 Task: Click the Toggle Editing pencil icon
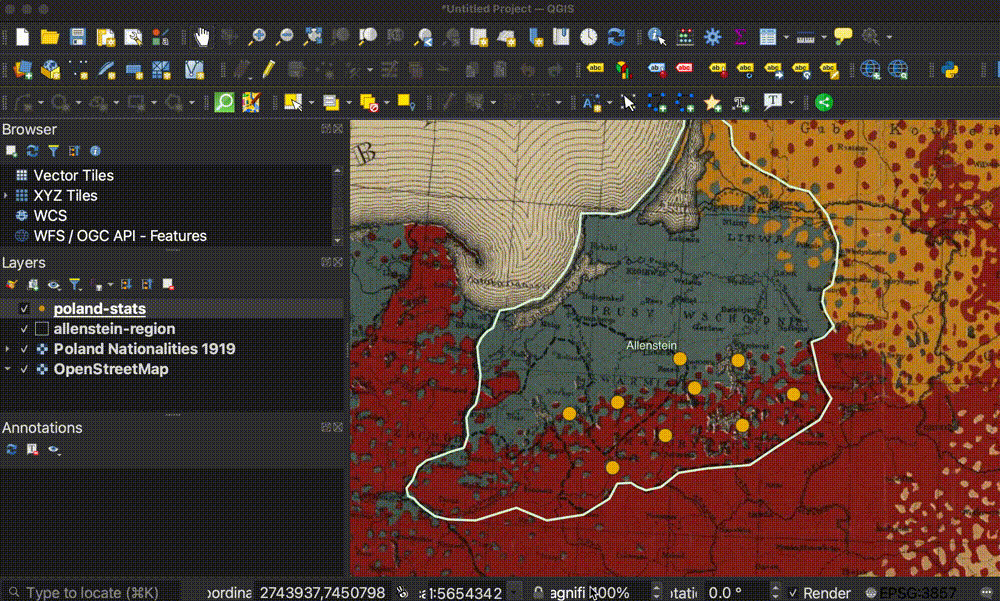coord(268,69)
